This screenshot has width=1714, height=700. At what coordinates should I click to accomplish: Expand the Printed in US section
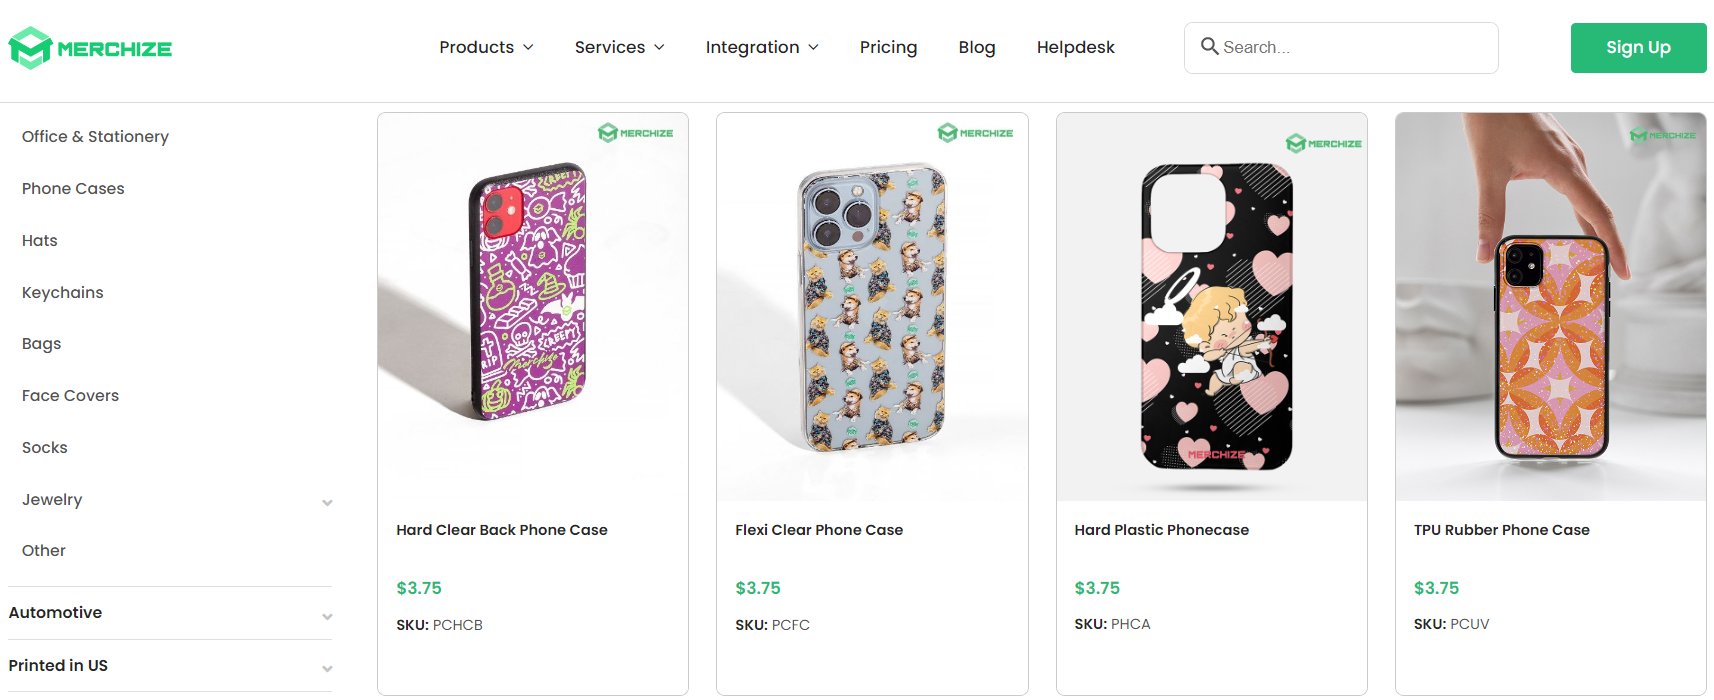(327, 667)
